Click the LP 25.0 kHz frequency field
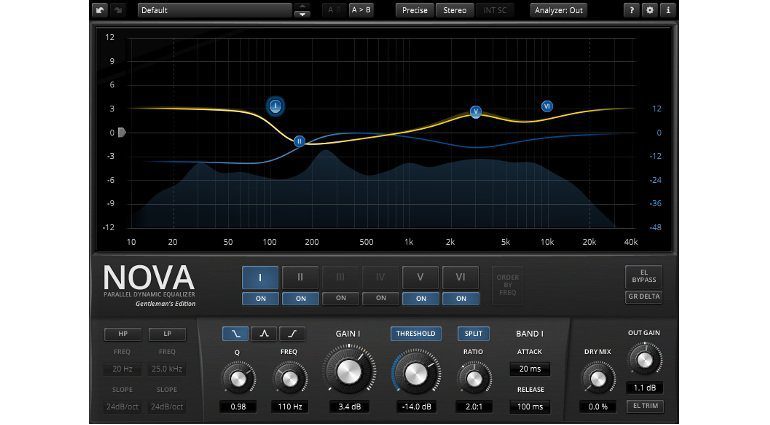 [x=167, y=369]
